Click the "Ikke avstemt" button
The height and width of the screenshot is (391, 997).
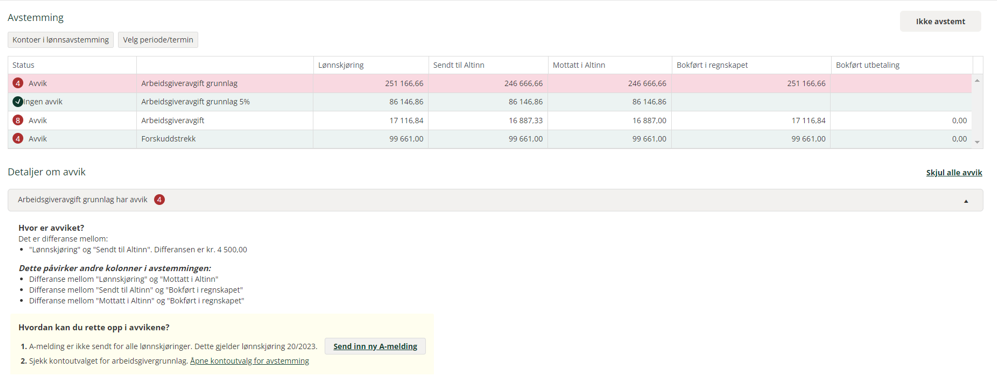[x=940, y=22]
